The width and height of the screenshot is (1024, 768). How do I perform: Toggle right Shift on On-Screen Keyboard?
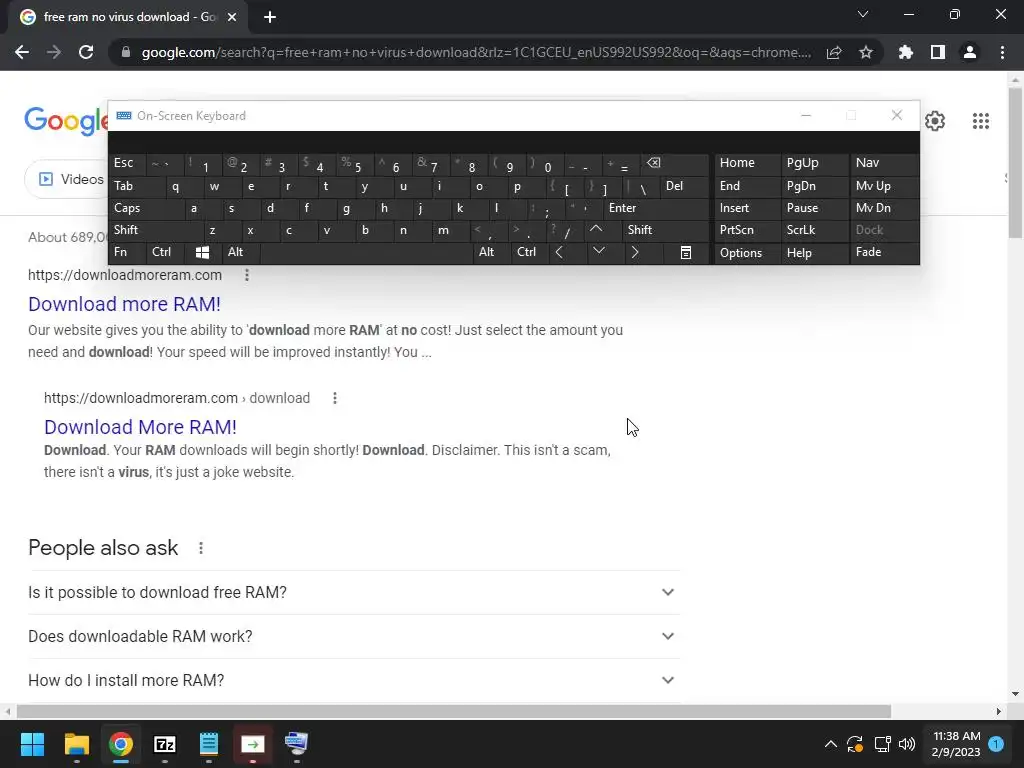[x=665, y=230]
